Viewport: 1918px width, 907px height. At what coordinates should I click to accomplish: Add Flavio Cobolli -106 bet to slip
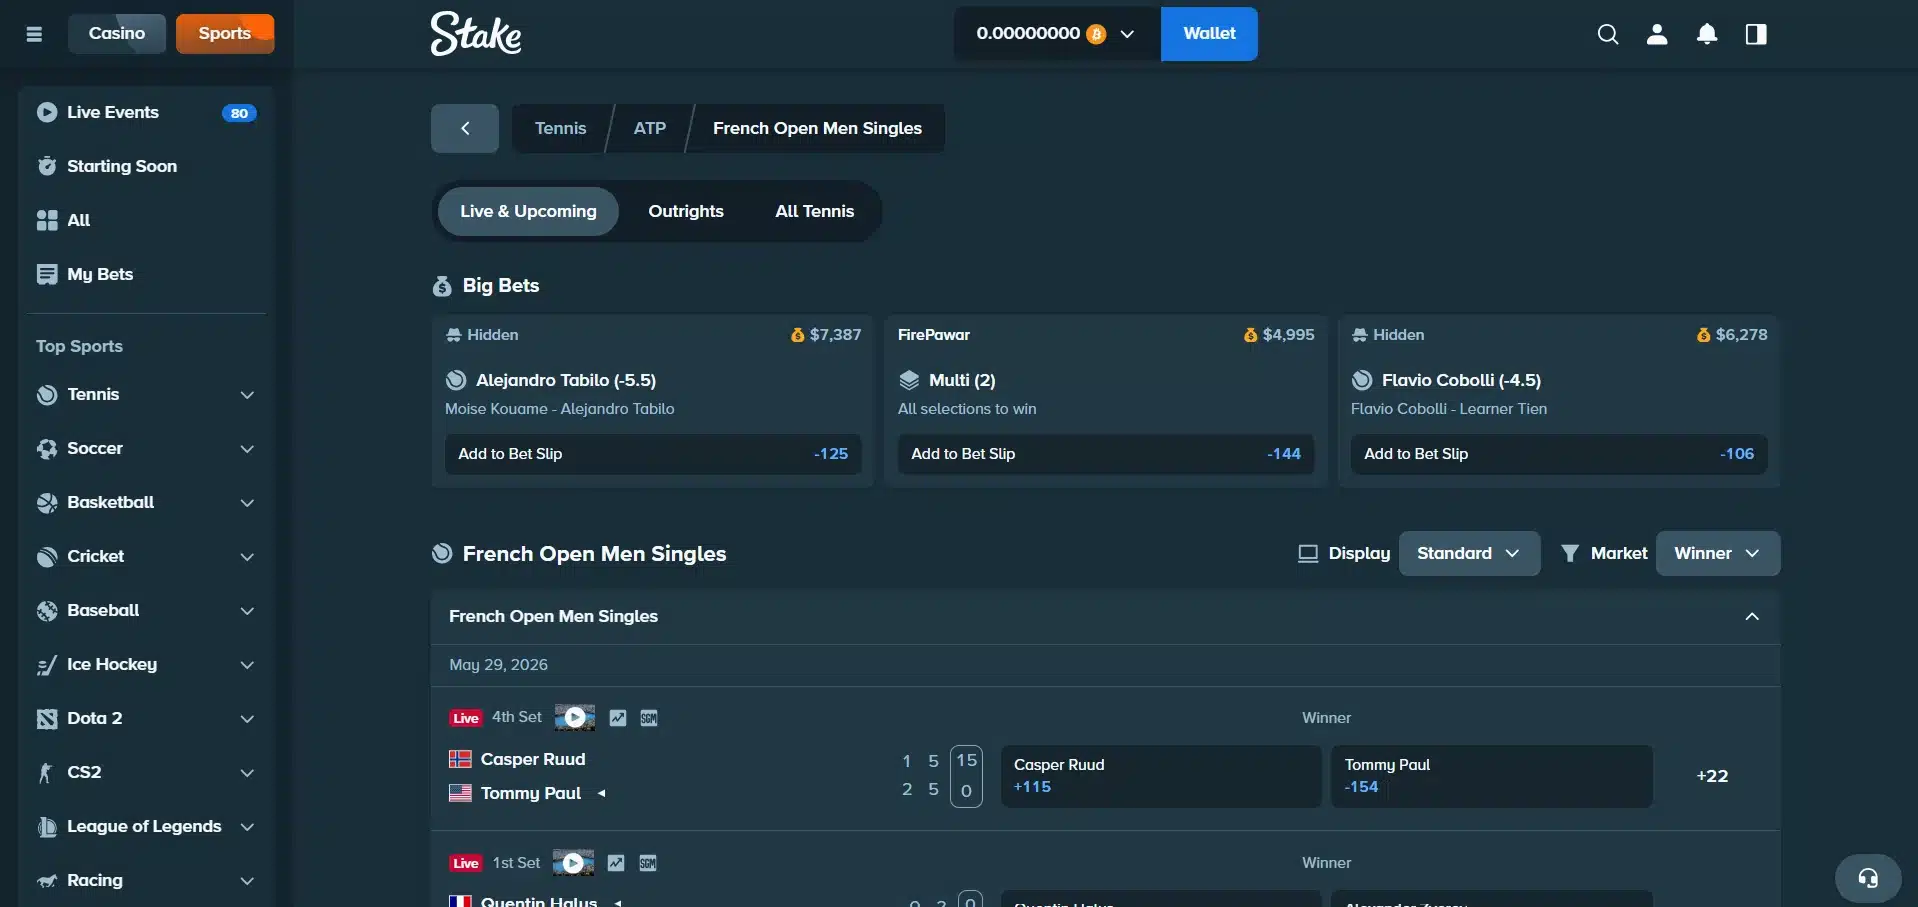click(x=1559, y=454)
